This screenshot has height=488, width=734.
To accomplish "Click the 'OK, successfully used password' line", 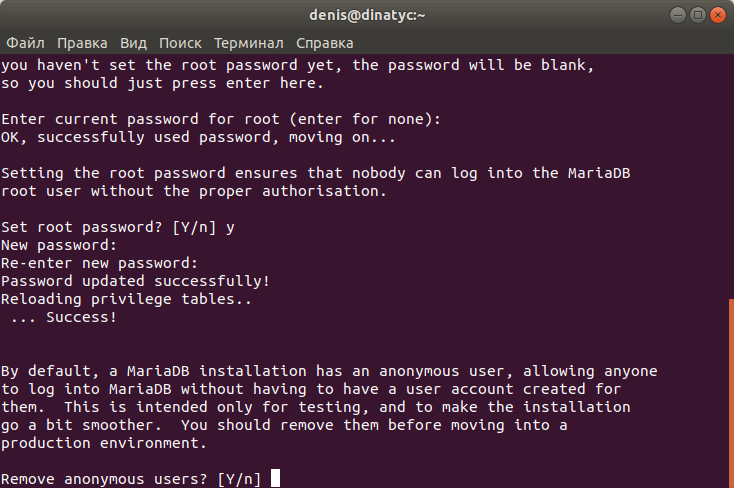I will tap(198, 137).
